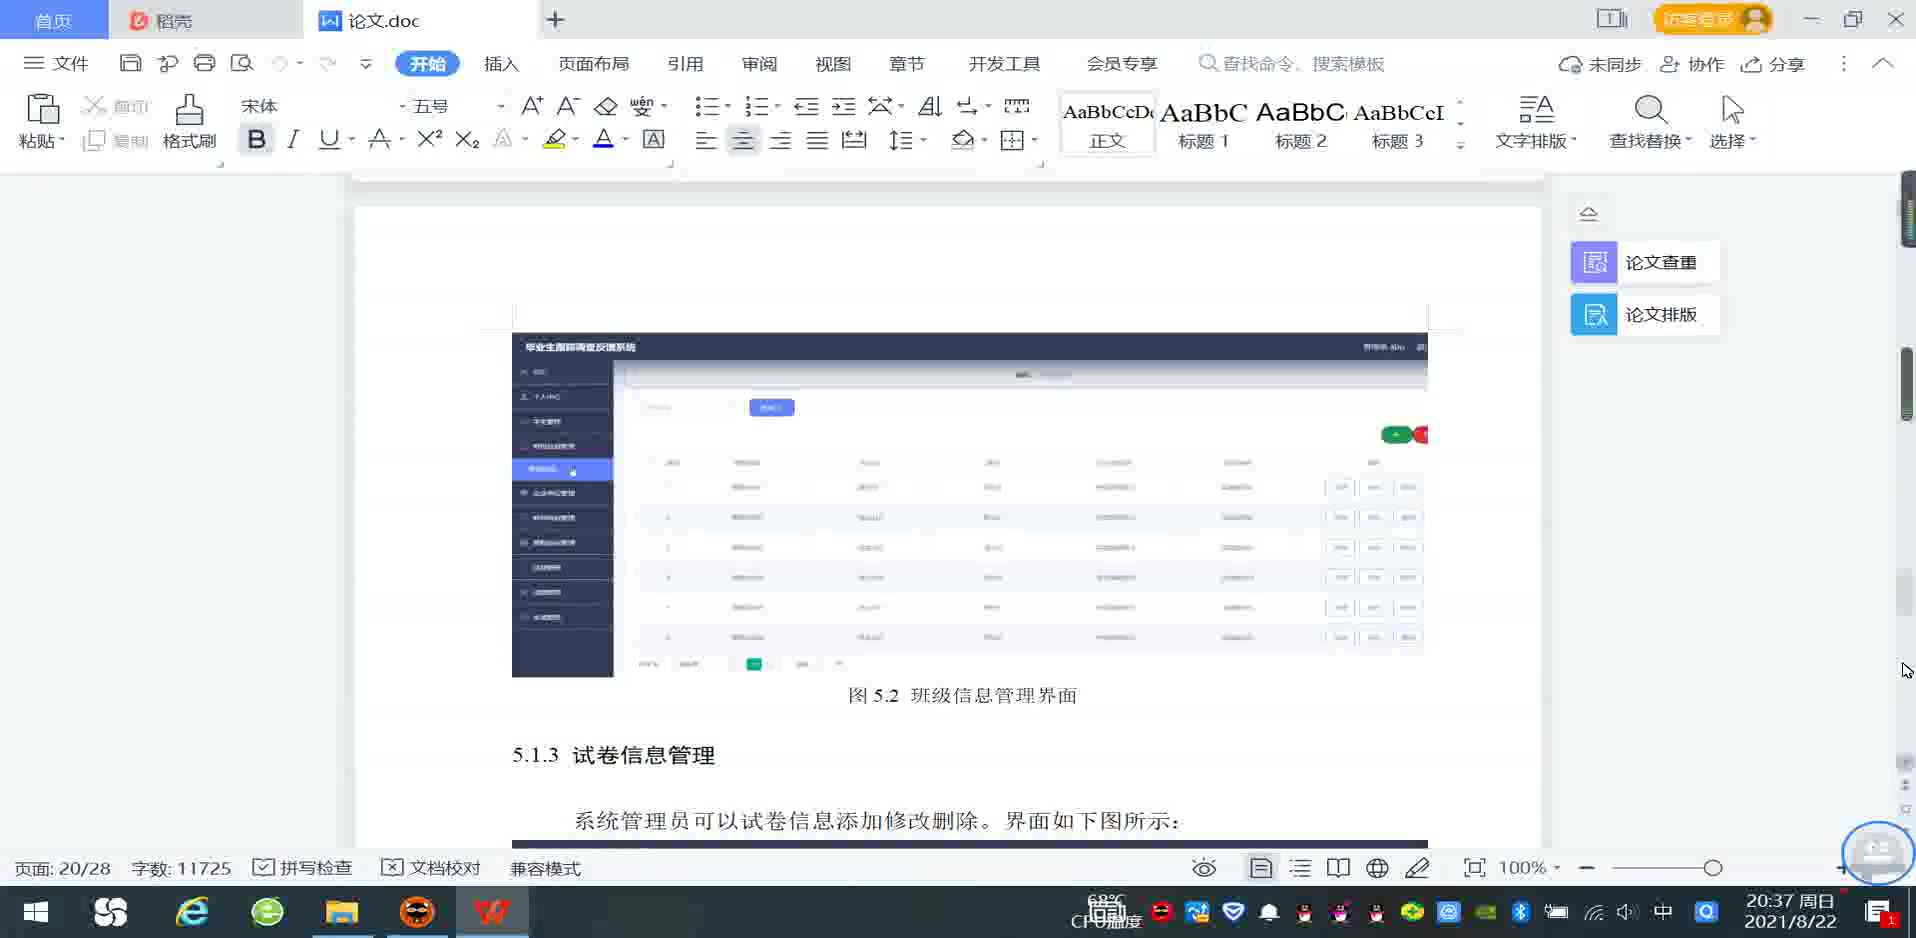Click the print icon in quick toolbar

coord(204,63)
